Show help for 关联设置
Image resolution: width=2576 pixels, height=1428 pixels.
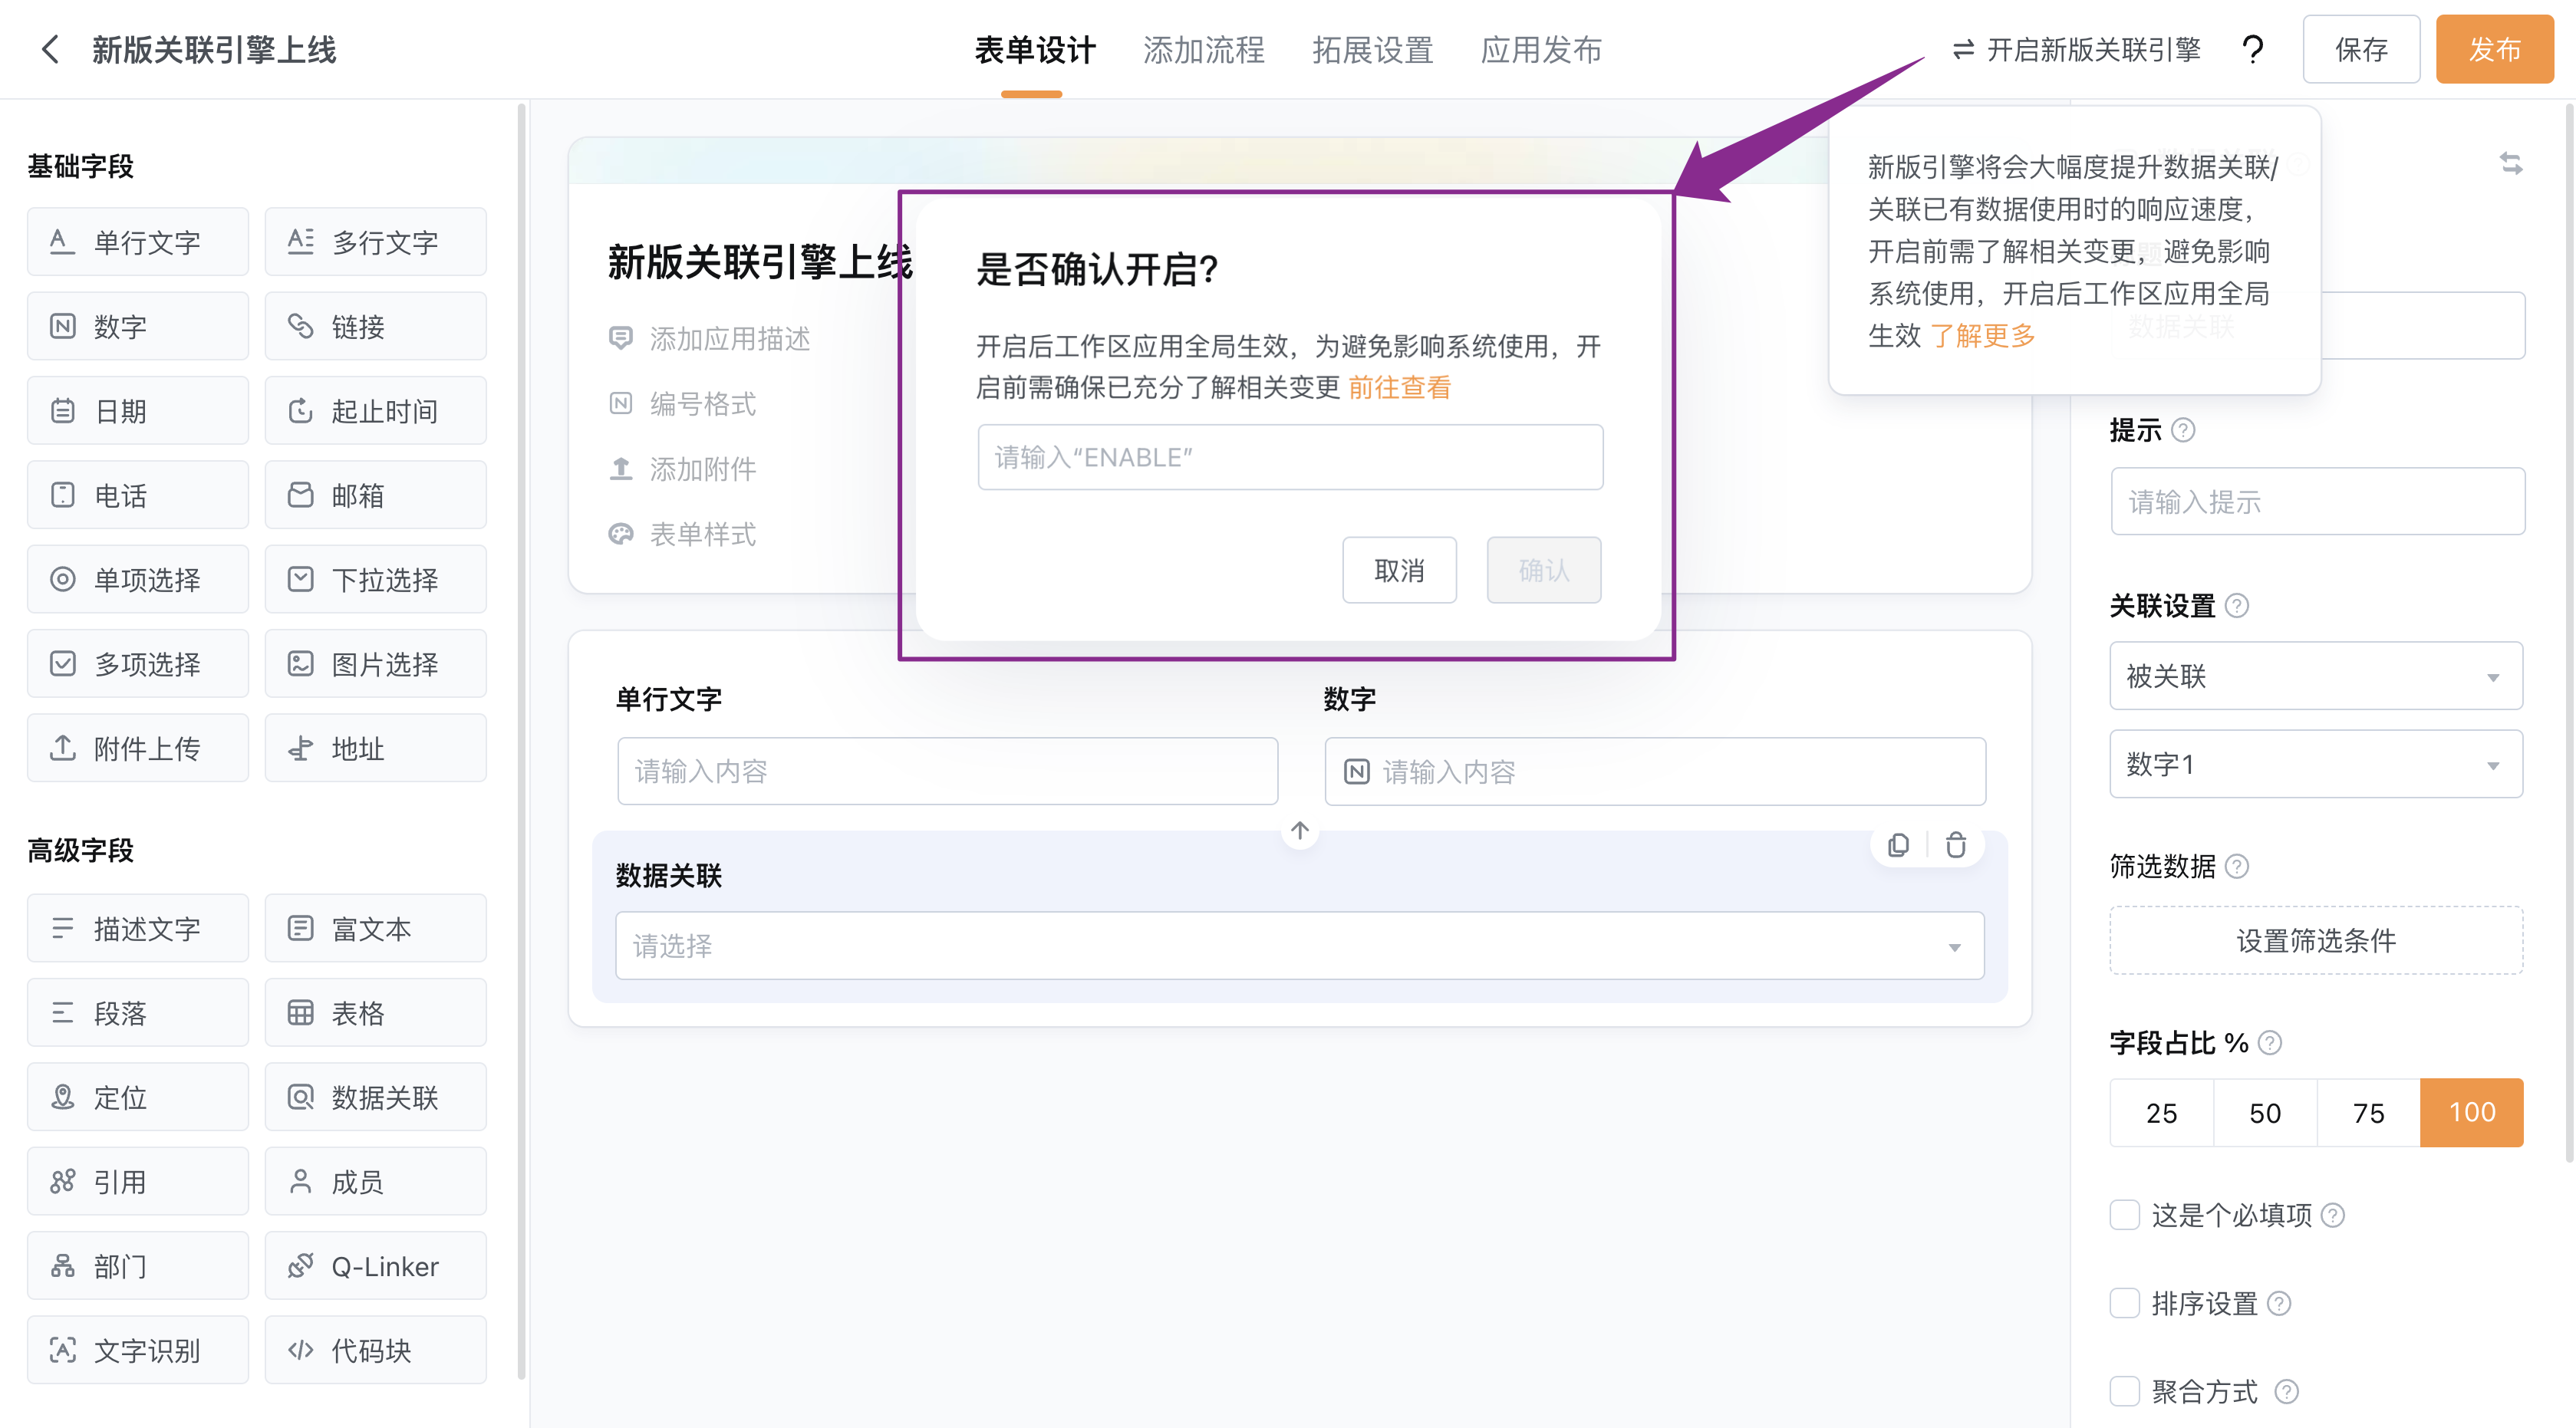click(x=2237, y=606)
